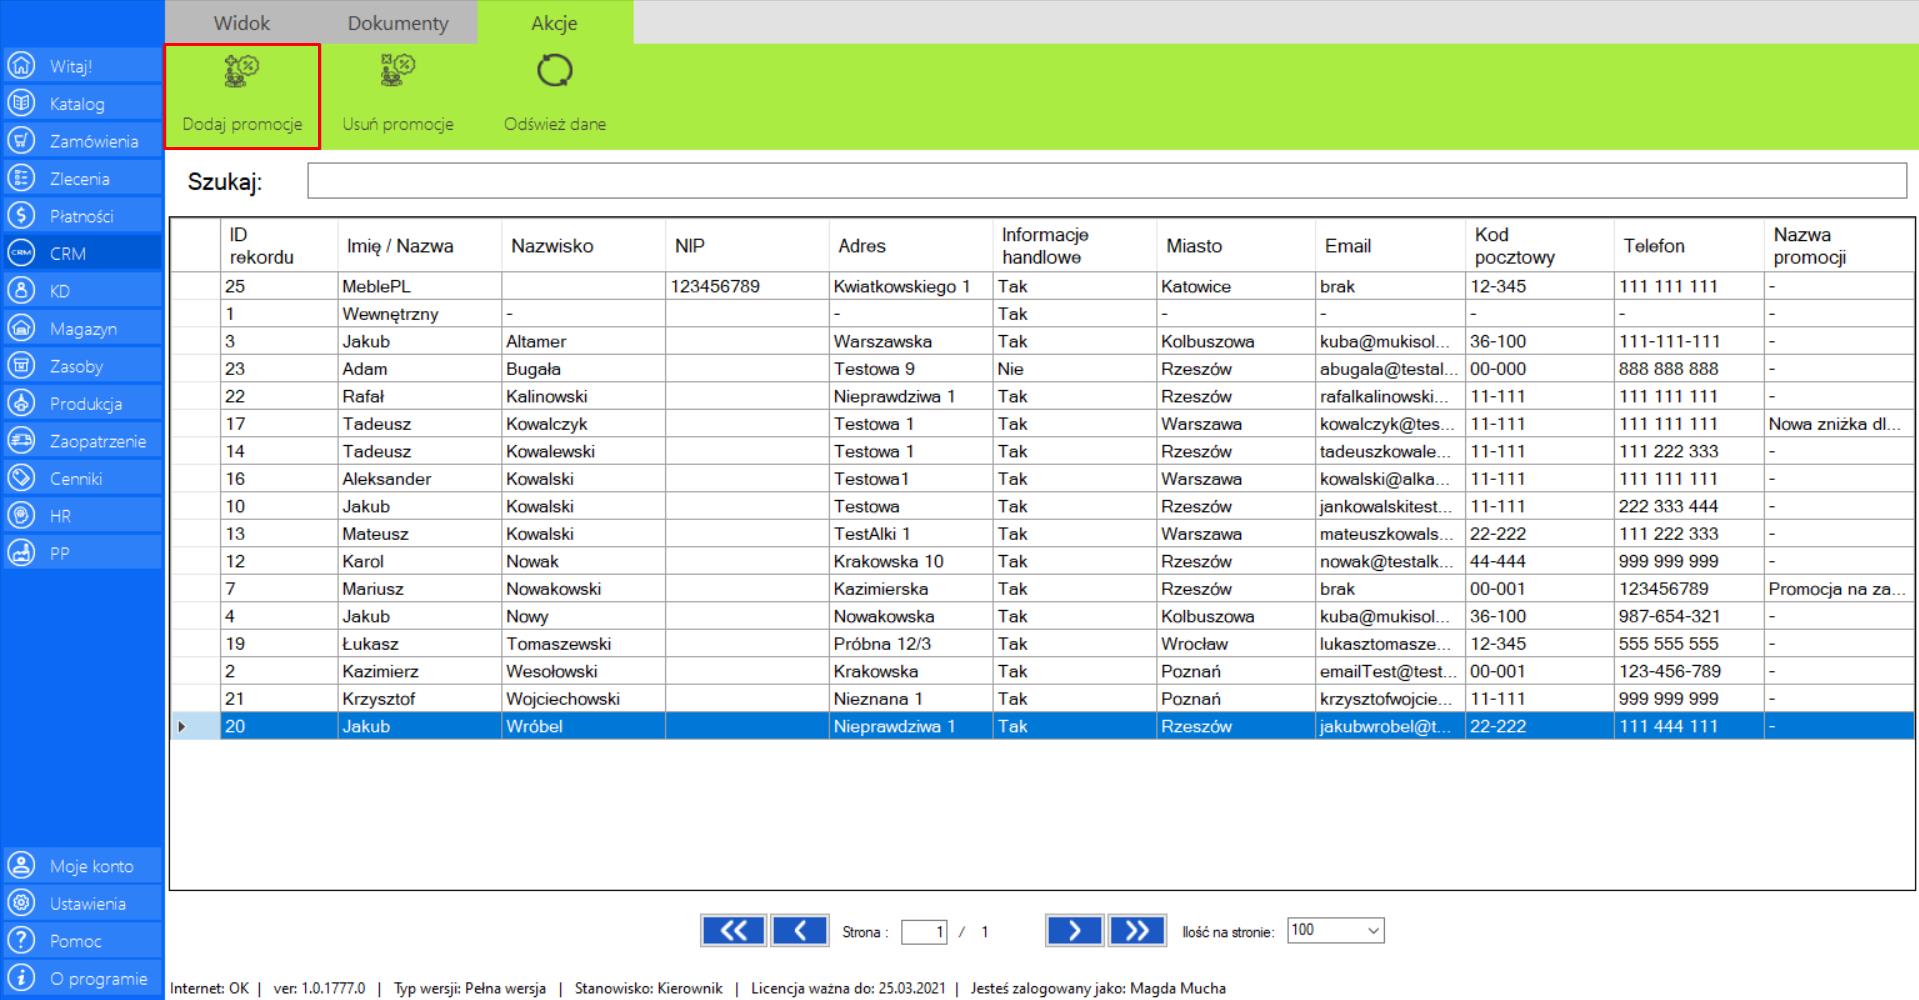Screen dimensions: 1919x1000
Task: Click the NIP value 123456789 for MeblePL
Action: (747, 286)
